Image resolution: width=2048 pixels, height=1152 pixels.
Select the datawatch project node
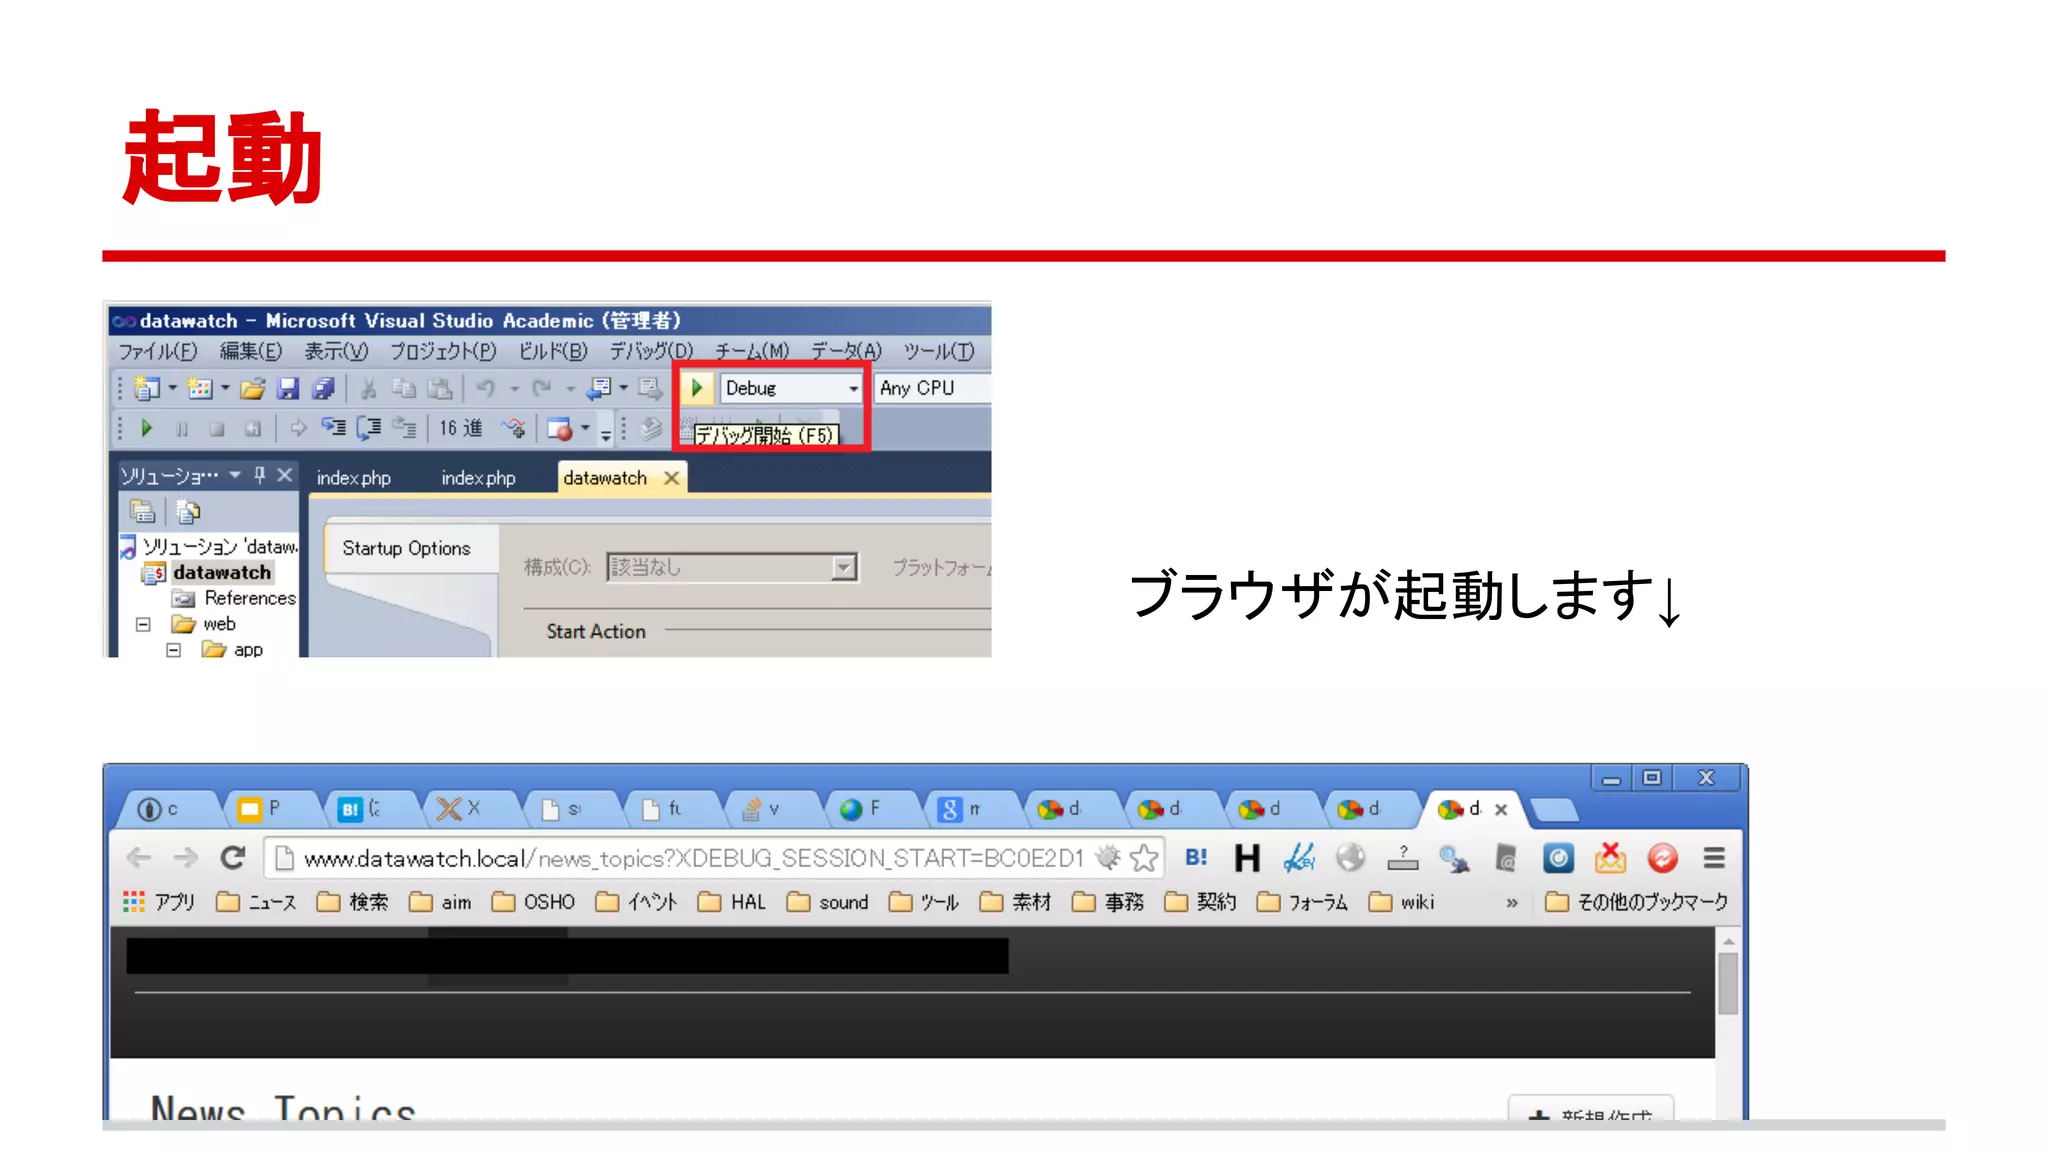221,572
